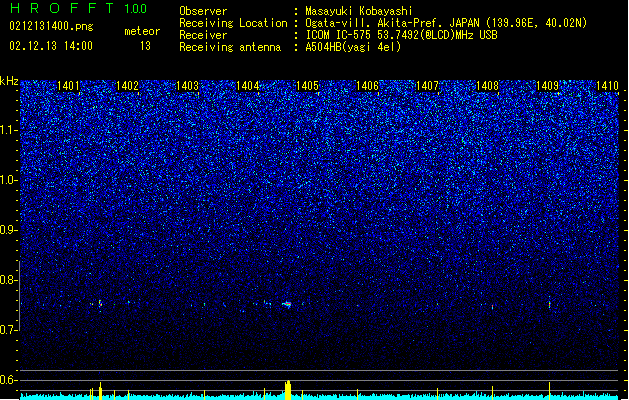629x400 pixels.
Task: Click the antenna value A504HB(yagi 4el)
Action: click(x=353, y=47)
